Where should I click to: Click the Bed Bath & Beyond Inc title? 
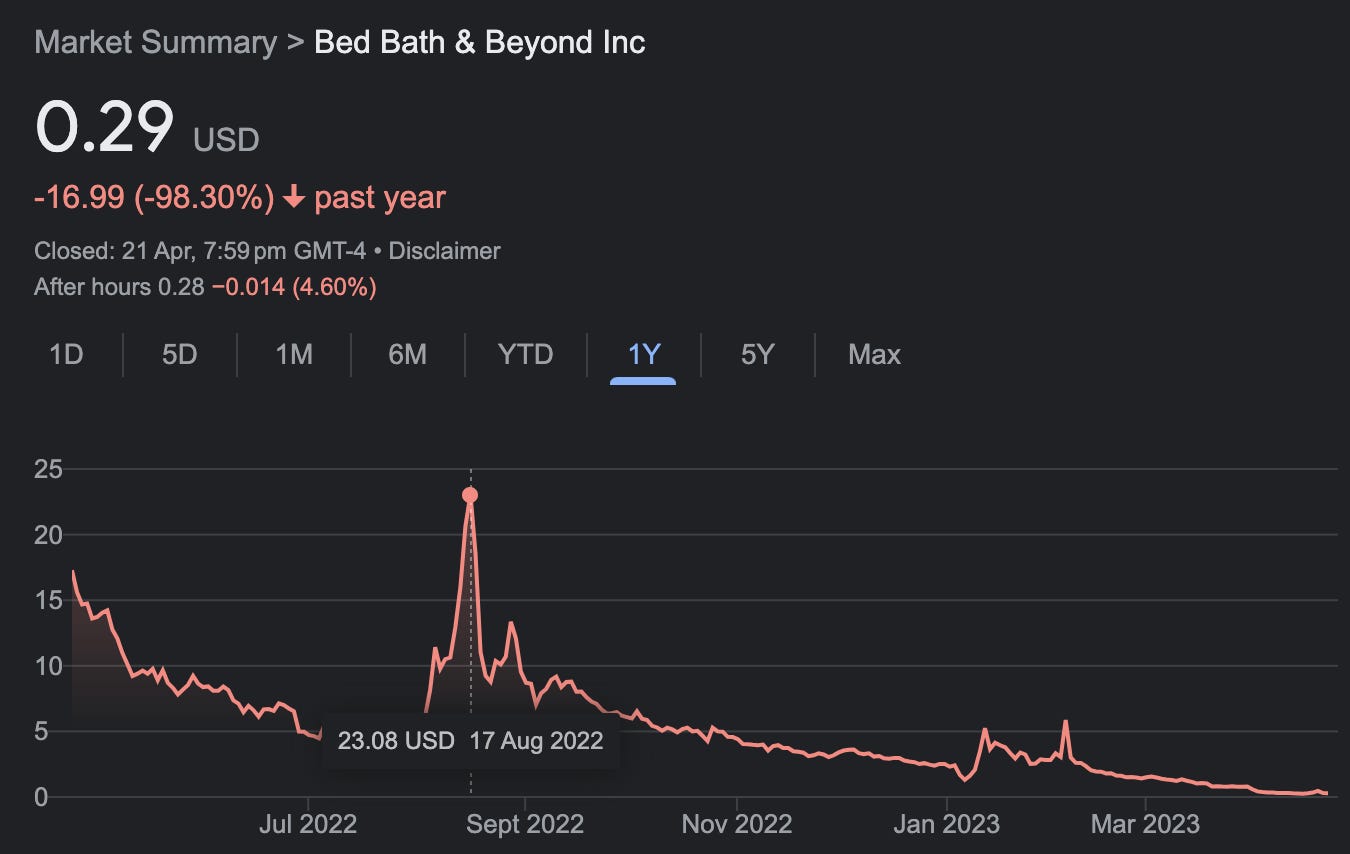point(478,42)
